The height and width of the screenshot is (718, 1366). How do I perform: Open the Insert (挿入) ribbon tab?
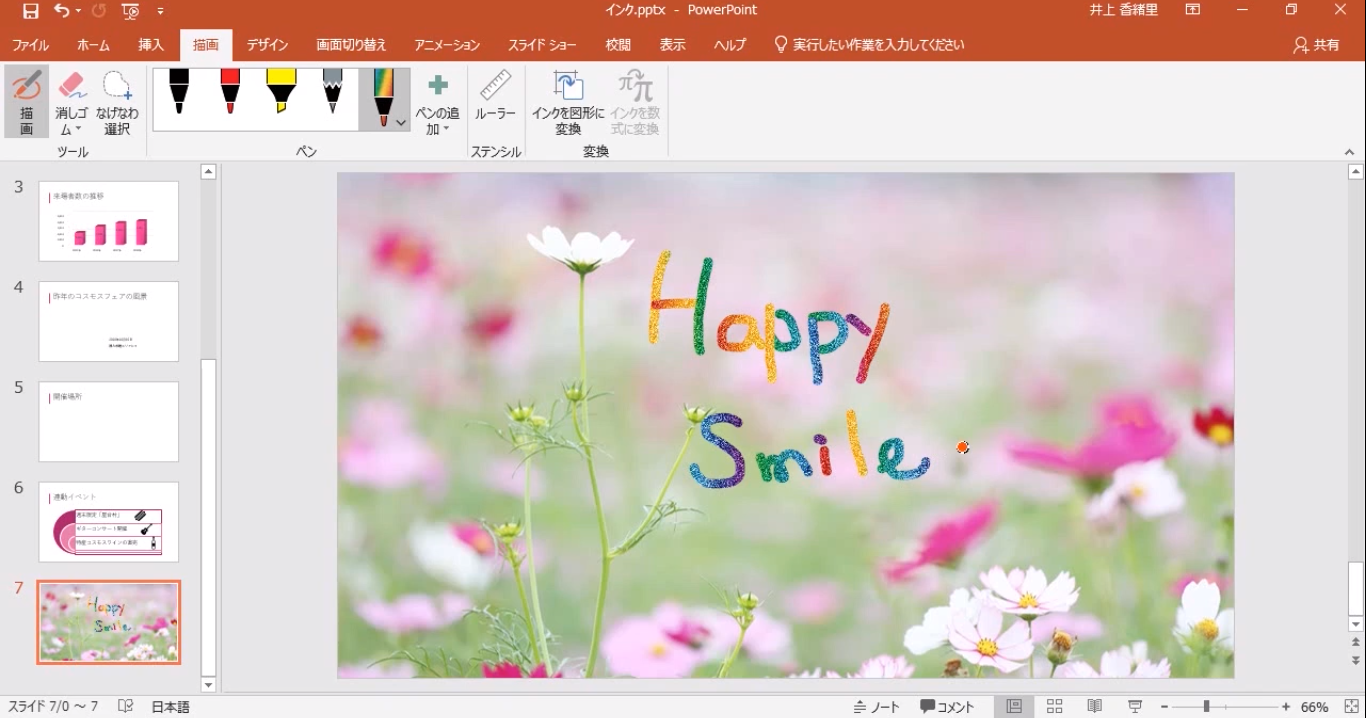151,45
